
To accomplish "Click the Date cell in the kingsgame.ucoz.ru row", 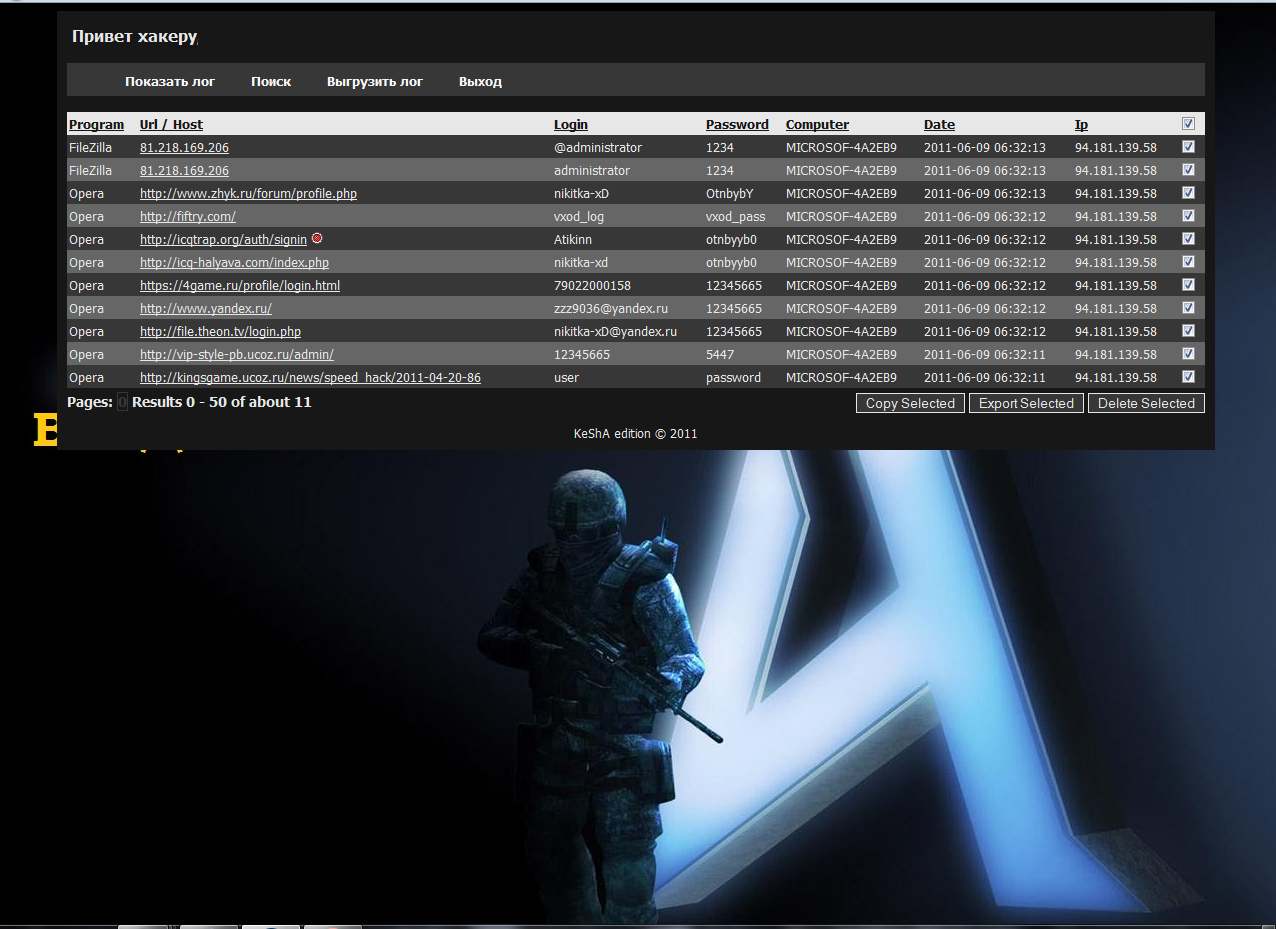I will coord(985,378).
